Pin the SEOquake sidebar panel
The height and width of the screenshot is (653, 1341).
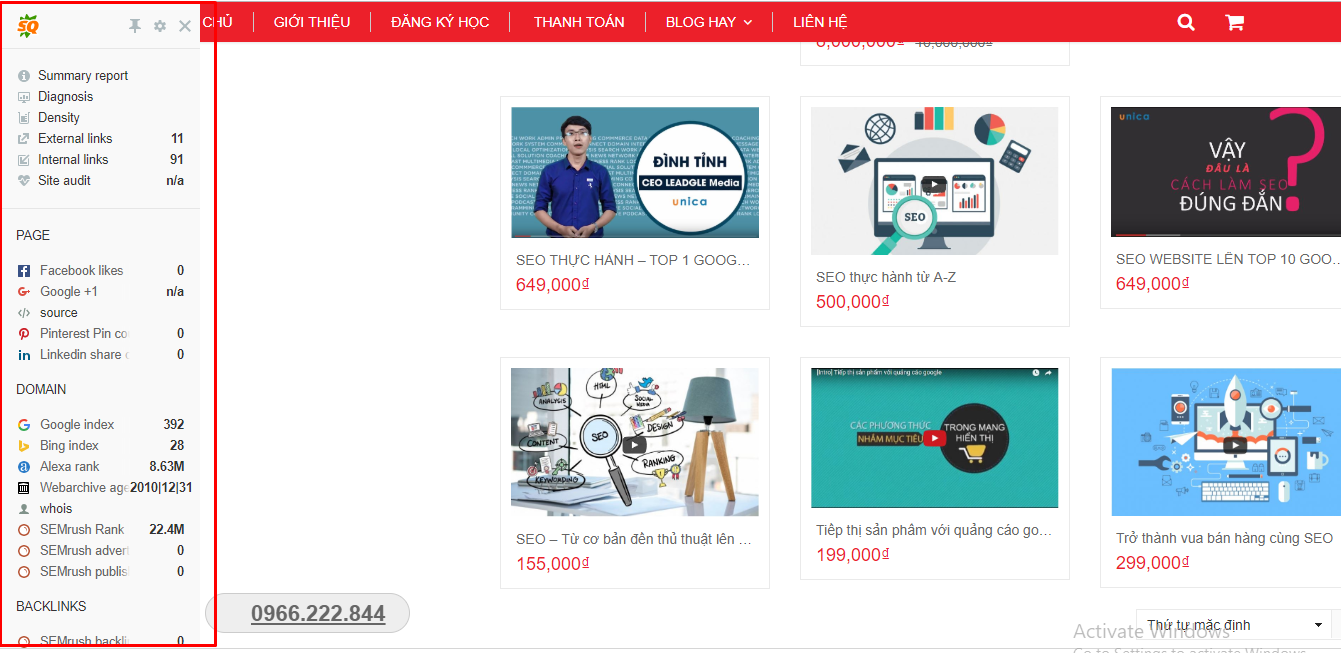click(135, 26)
